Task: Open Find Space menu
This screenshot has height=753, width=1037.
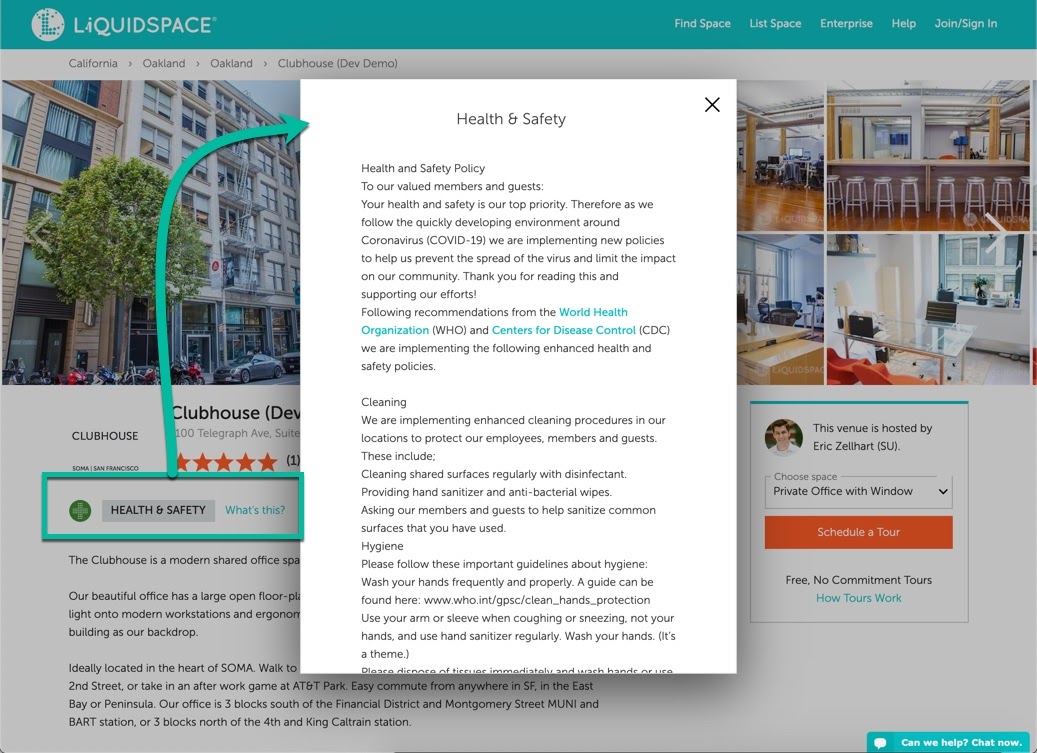Action: (x=702, y=24)
